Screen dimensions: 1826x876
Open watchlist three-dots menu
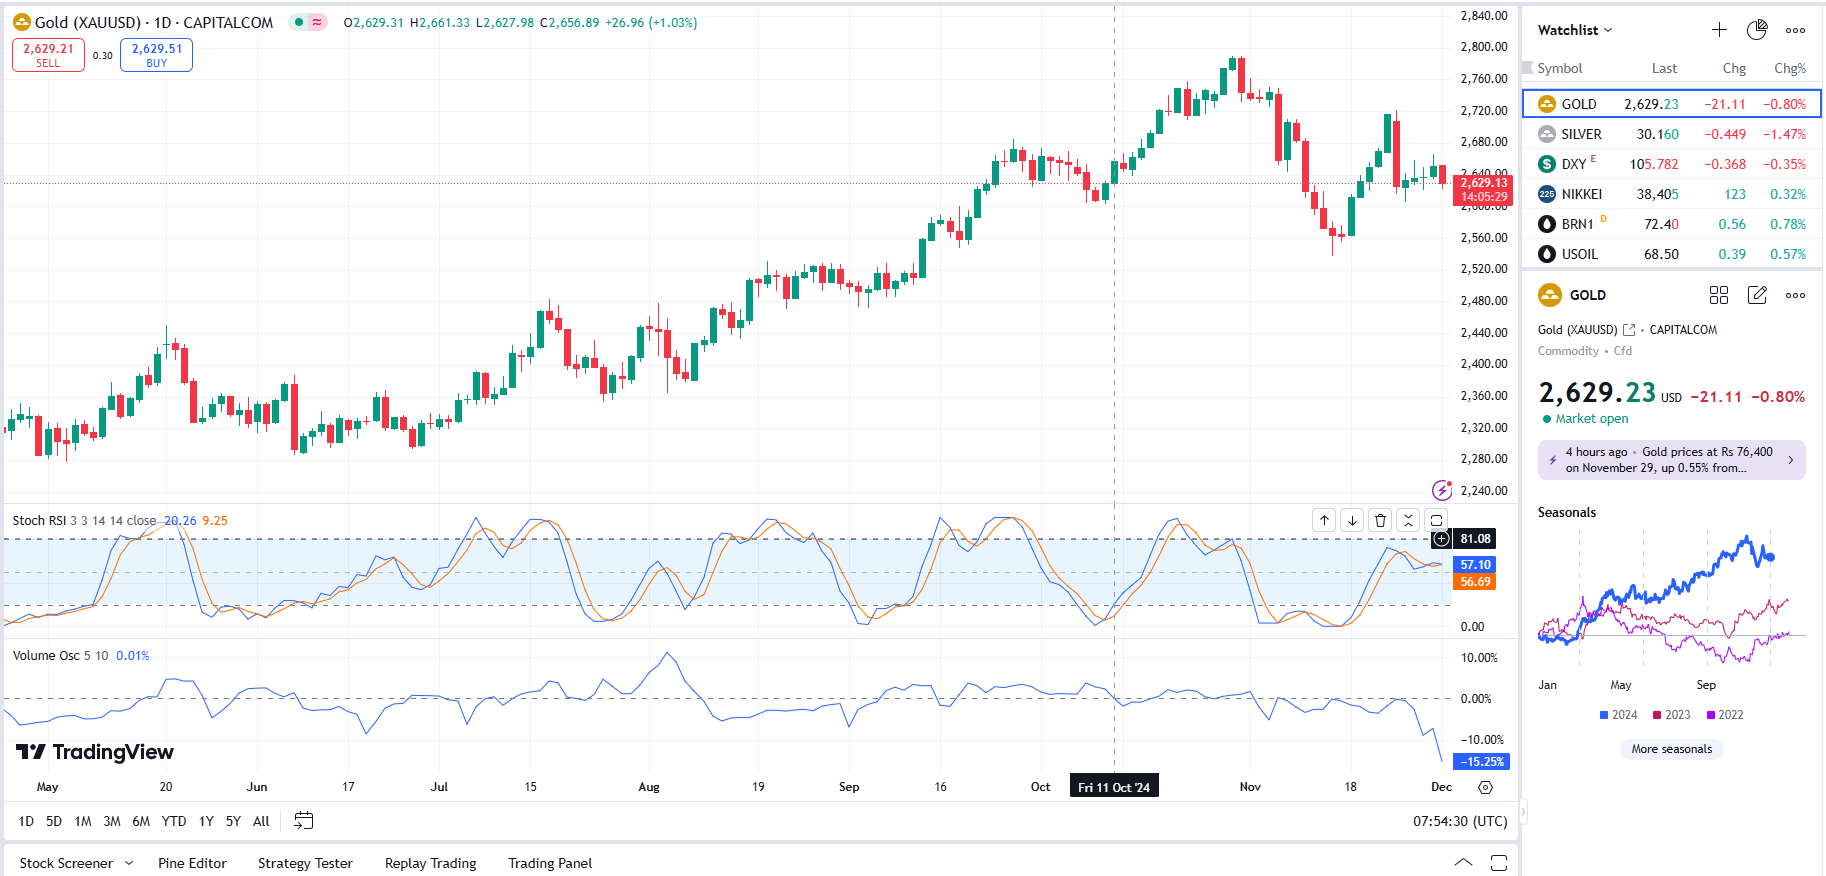coord(1796,30)
